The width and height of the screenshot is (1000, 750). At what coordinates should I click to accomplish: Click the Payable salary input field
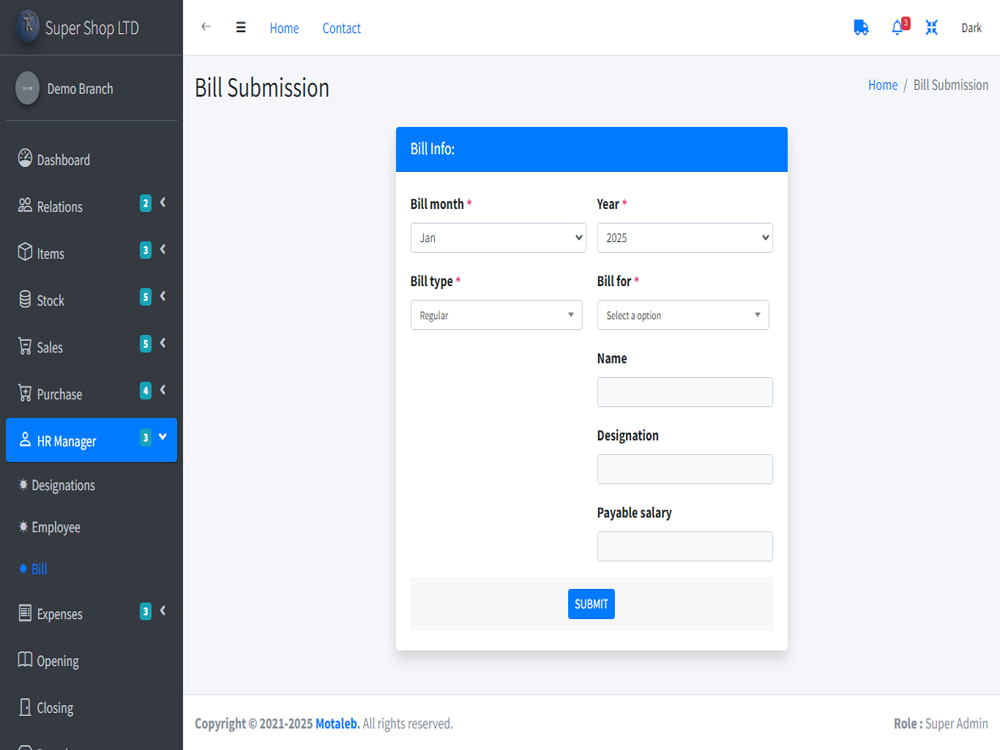pyautogui.click(x=685, y=547)
